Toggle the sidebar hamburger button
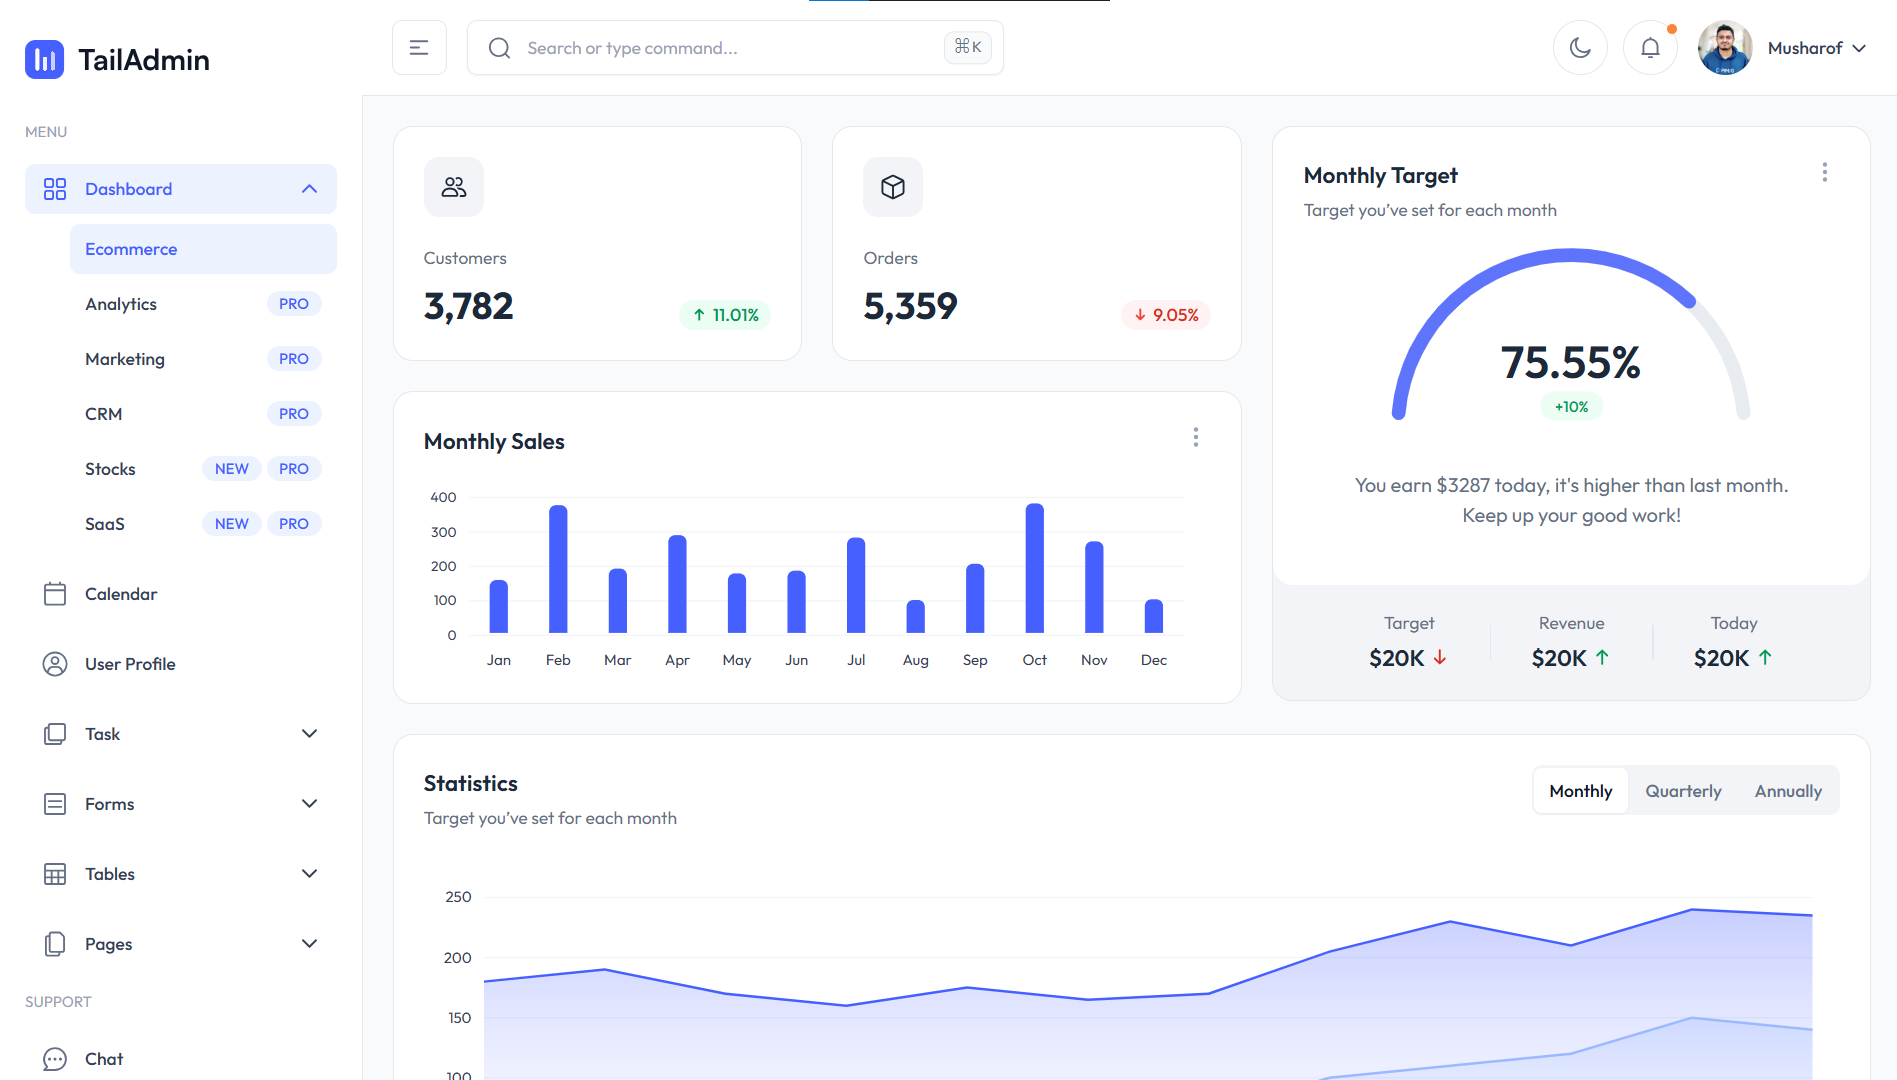The width and height of the screenshot is (1897, 1080). click(419, 48)
